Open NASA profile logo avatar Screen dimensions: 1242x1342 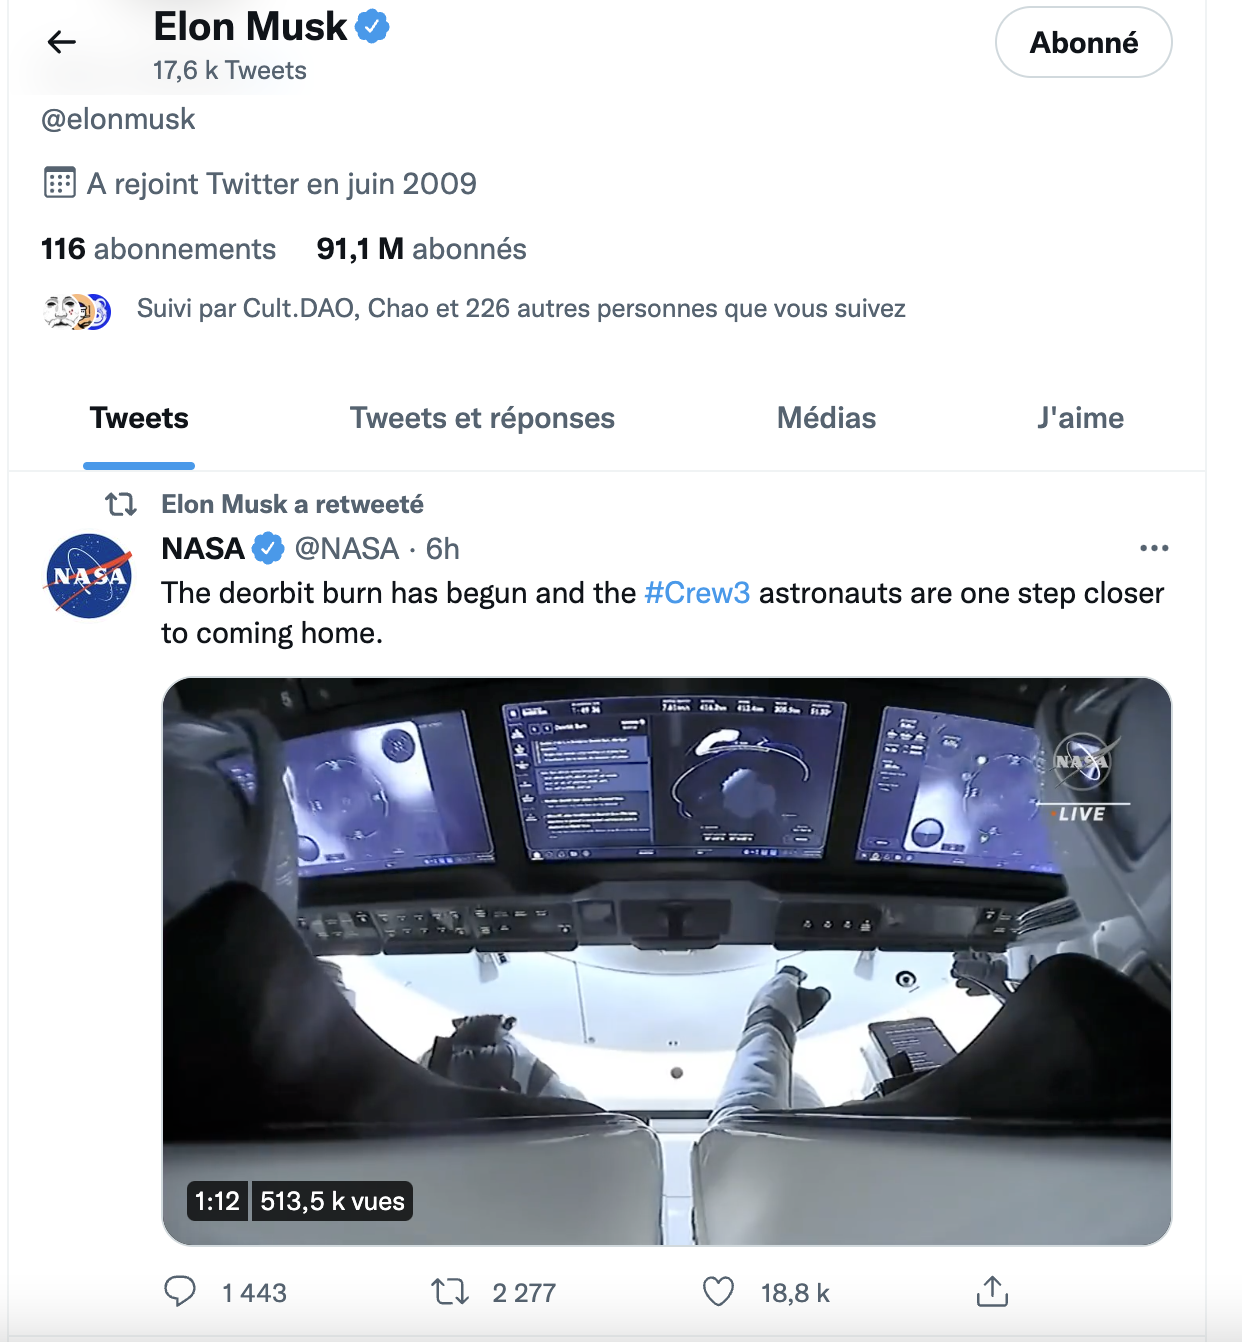(89, 576)
